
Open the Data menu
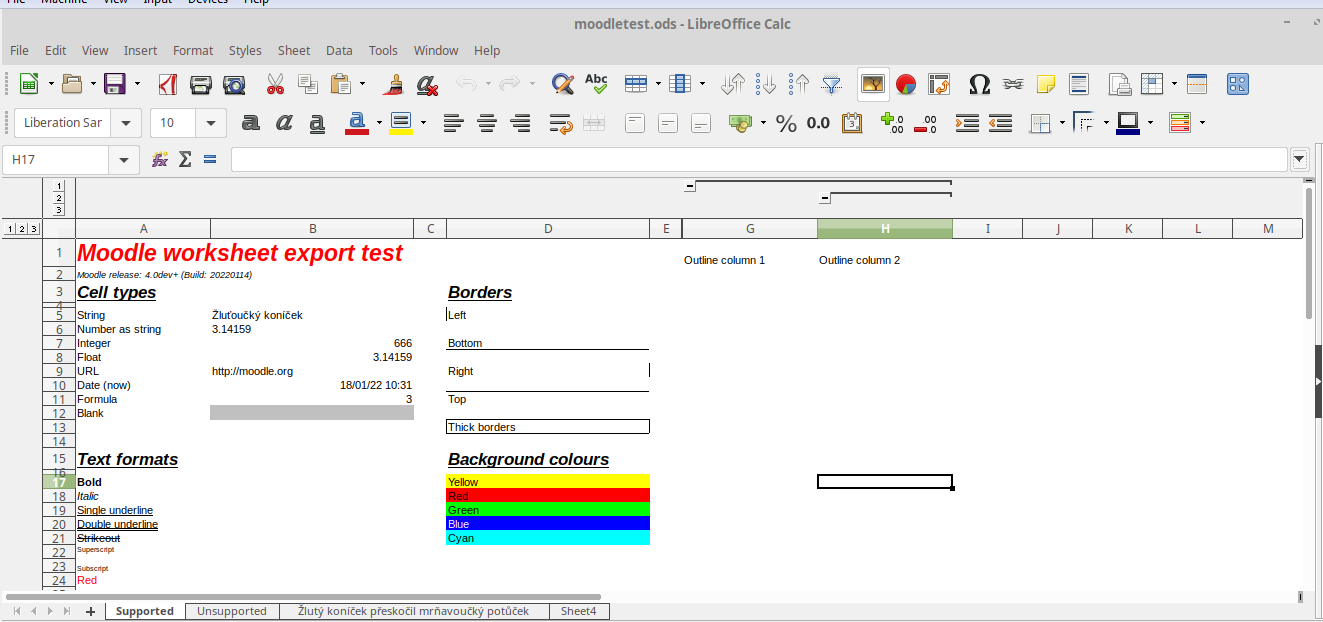coord(339,50)
